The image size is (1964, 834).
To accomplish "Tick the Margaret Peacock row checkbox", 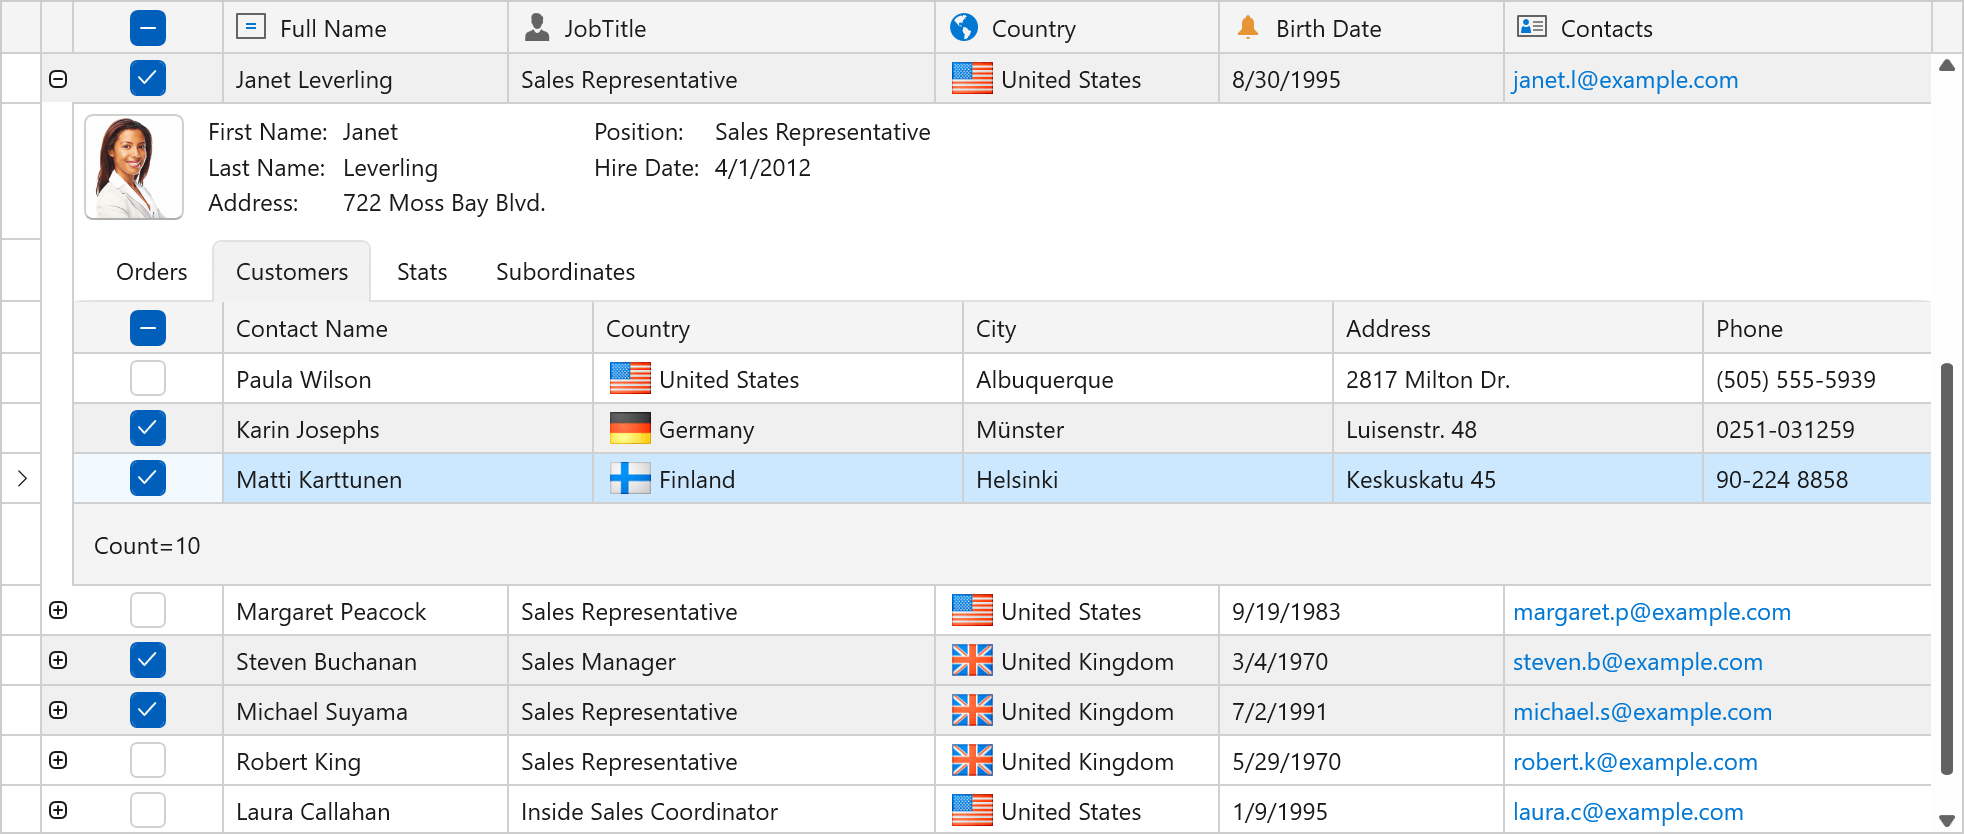I will point(148,611).
